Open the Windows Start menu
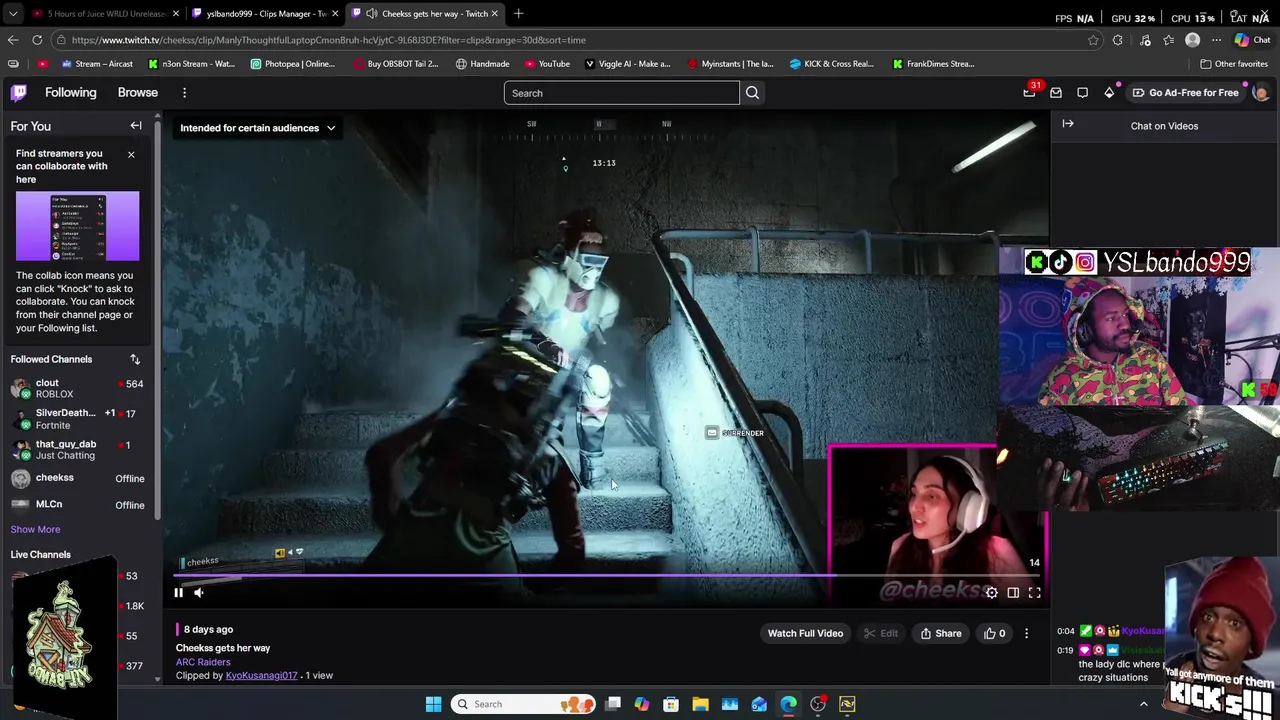 (x=433, y=704)
